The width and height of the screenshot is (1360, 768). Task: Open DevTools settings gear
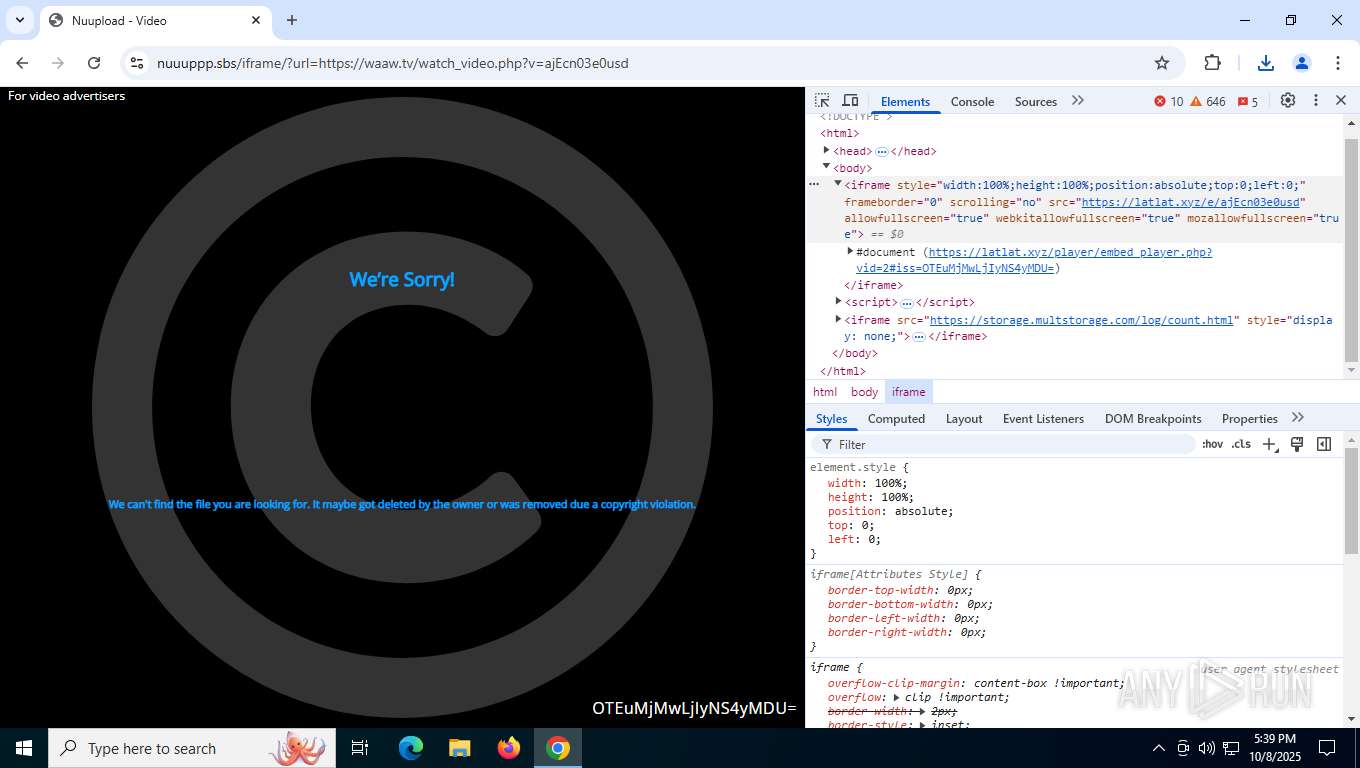pos(1288,101)
